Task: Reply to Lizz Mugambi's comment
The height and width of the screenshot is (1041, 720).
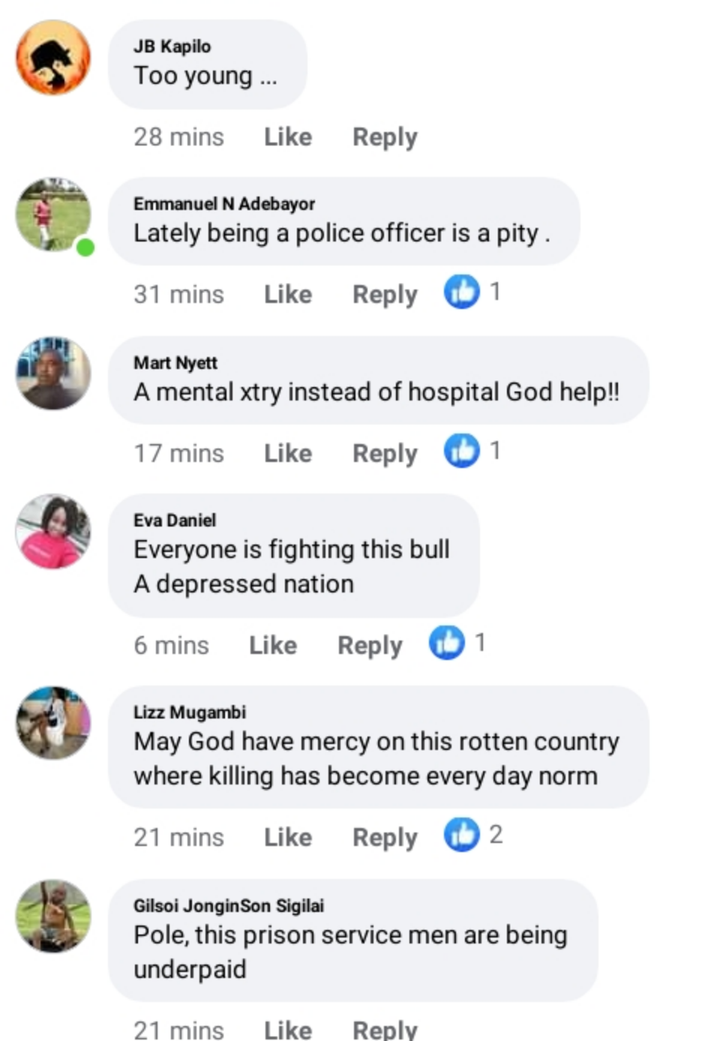Action: [x=385, y=838]
